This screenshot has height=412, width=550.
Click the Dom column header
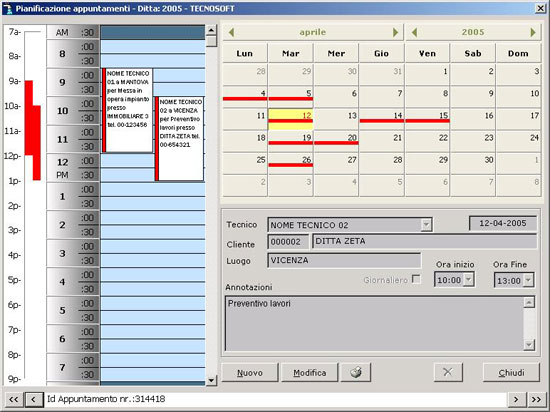(x=518, y=53)
